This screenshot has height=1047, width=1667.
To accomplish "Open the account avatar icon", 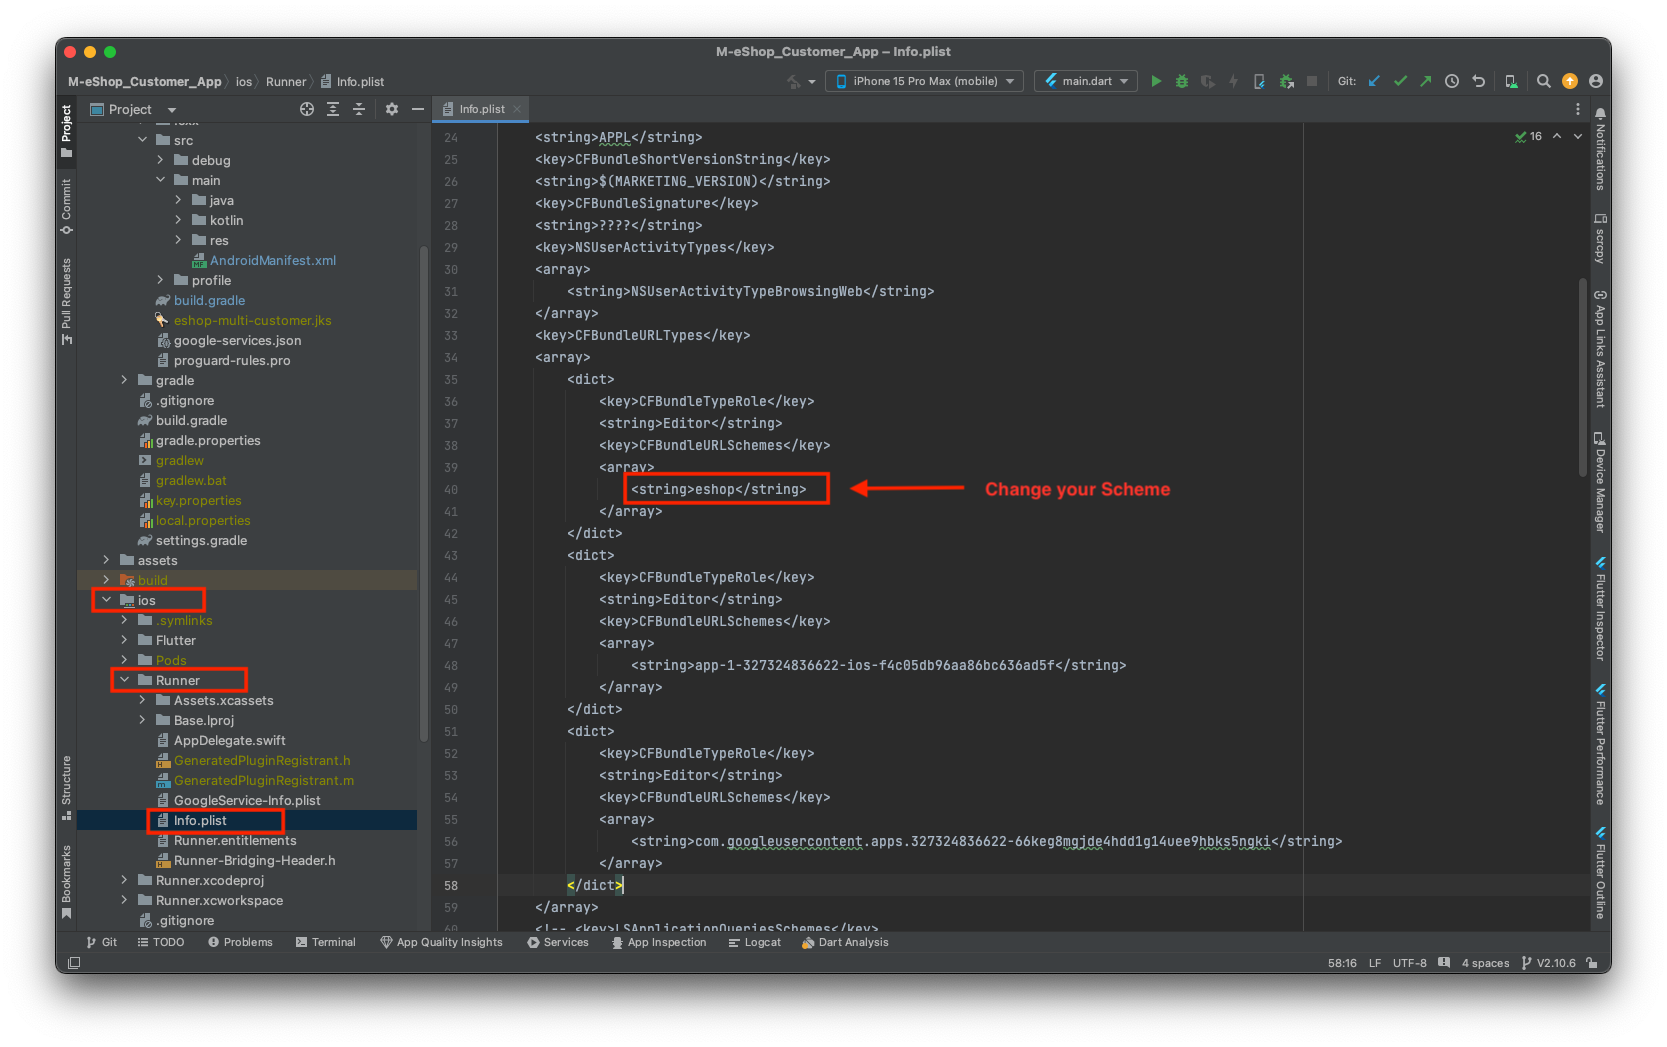I will pyautogui.click(x=1595, y=81).
